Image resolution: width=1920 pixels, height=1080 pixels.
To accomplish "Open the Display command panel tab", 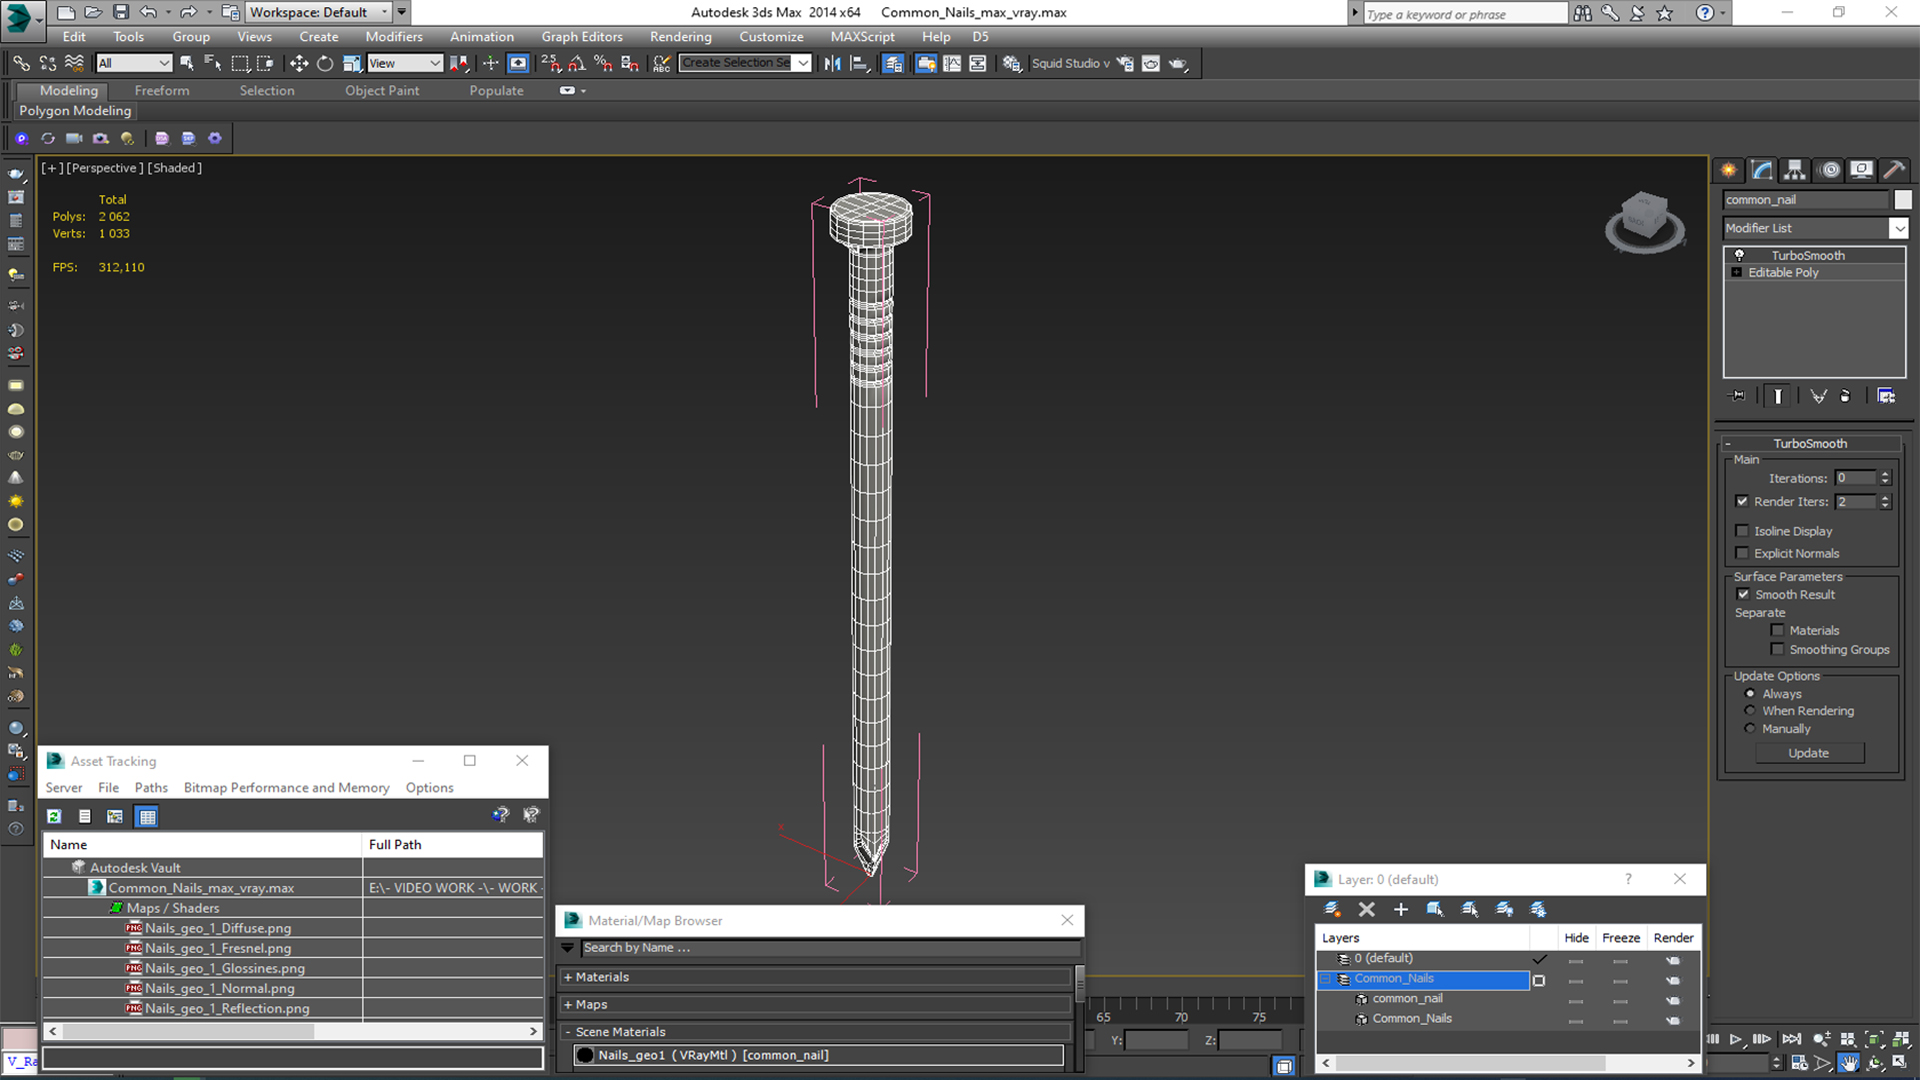I will pos(1861,170).
